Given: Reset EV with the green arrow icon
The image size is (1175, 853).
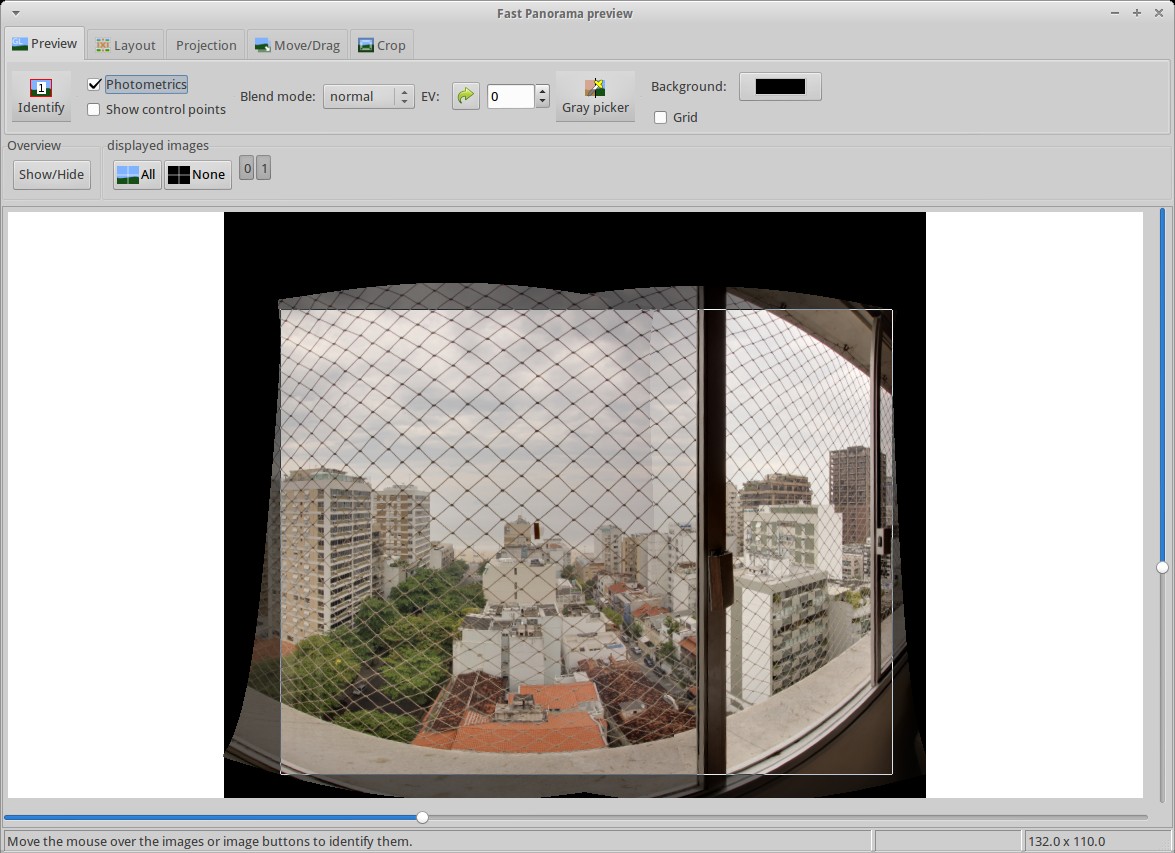Looking at the screenshot, I should tap(465, 96).
